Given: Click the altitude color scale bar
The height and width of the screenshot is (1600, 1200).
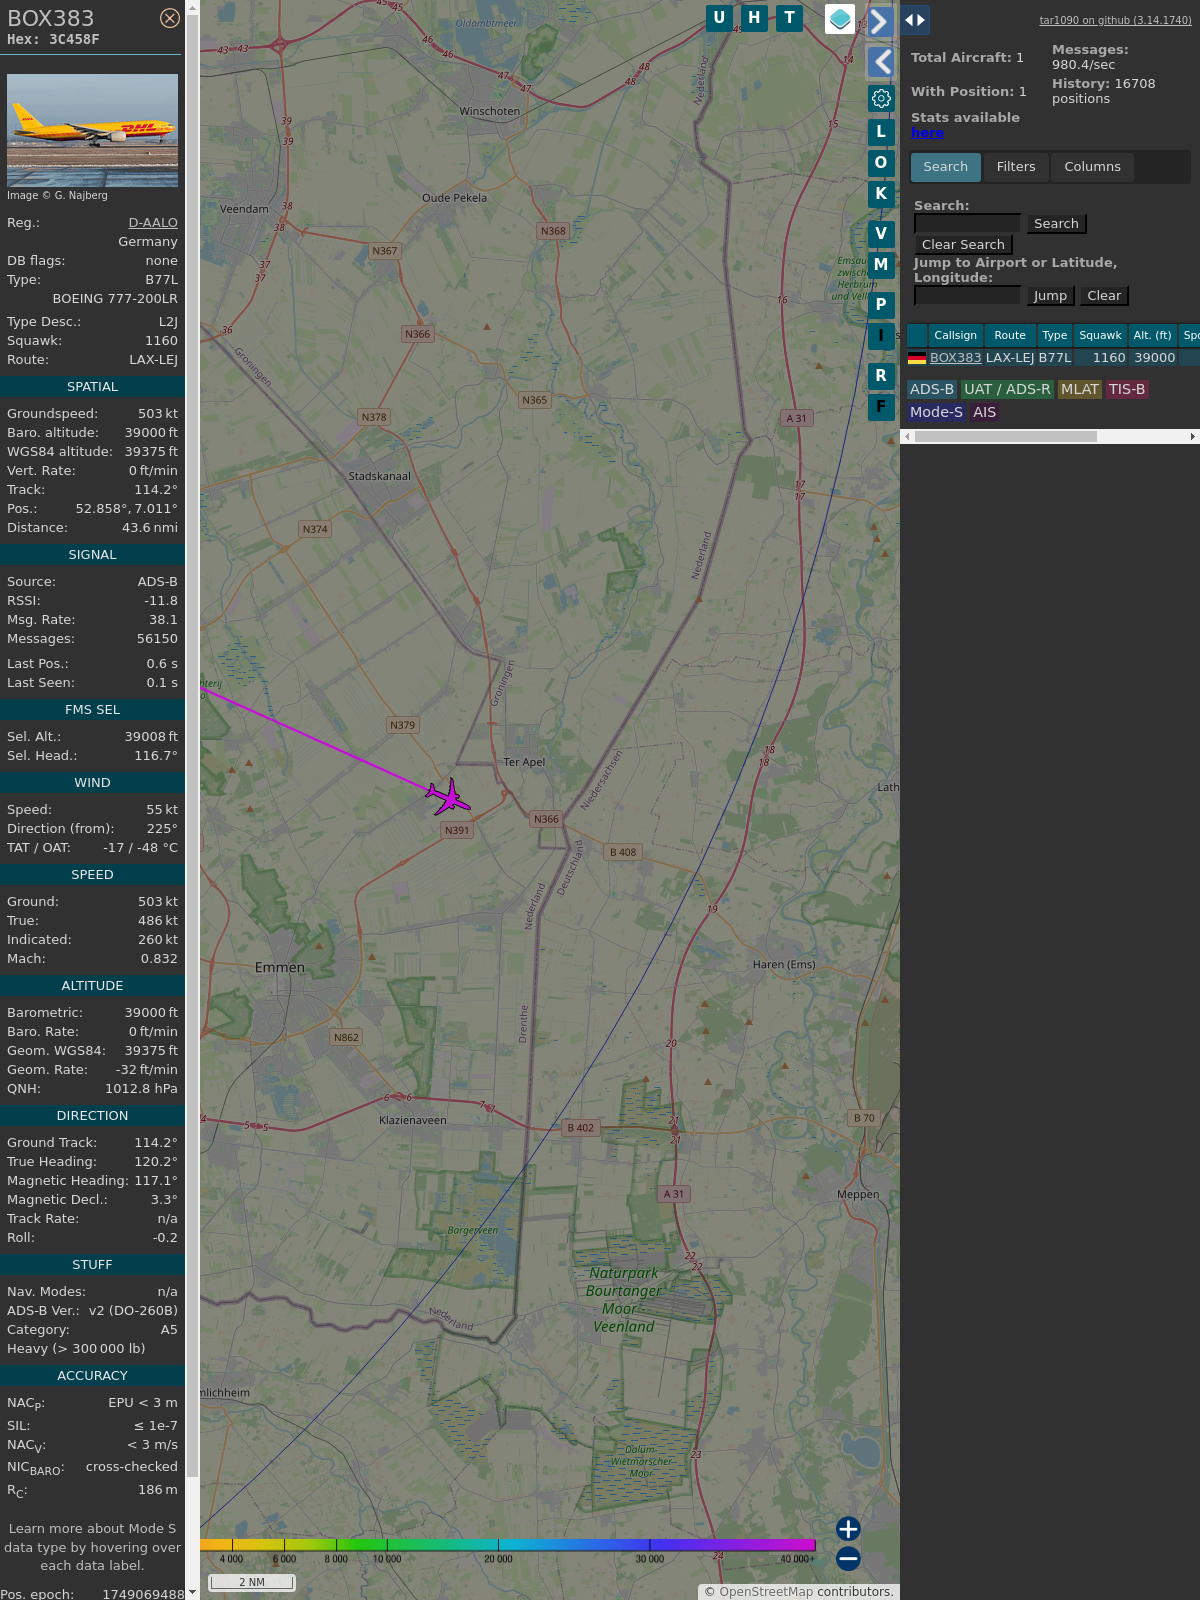Looking at the screenshot, I should click(507, 1545).
